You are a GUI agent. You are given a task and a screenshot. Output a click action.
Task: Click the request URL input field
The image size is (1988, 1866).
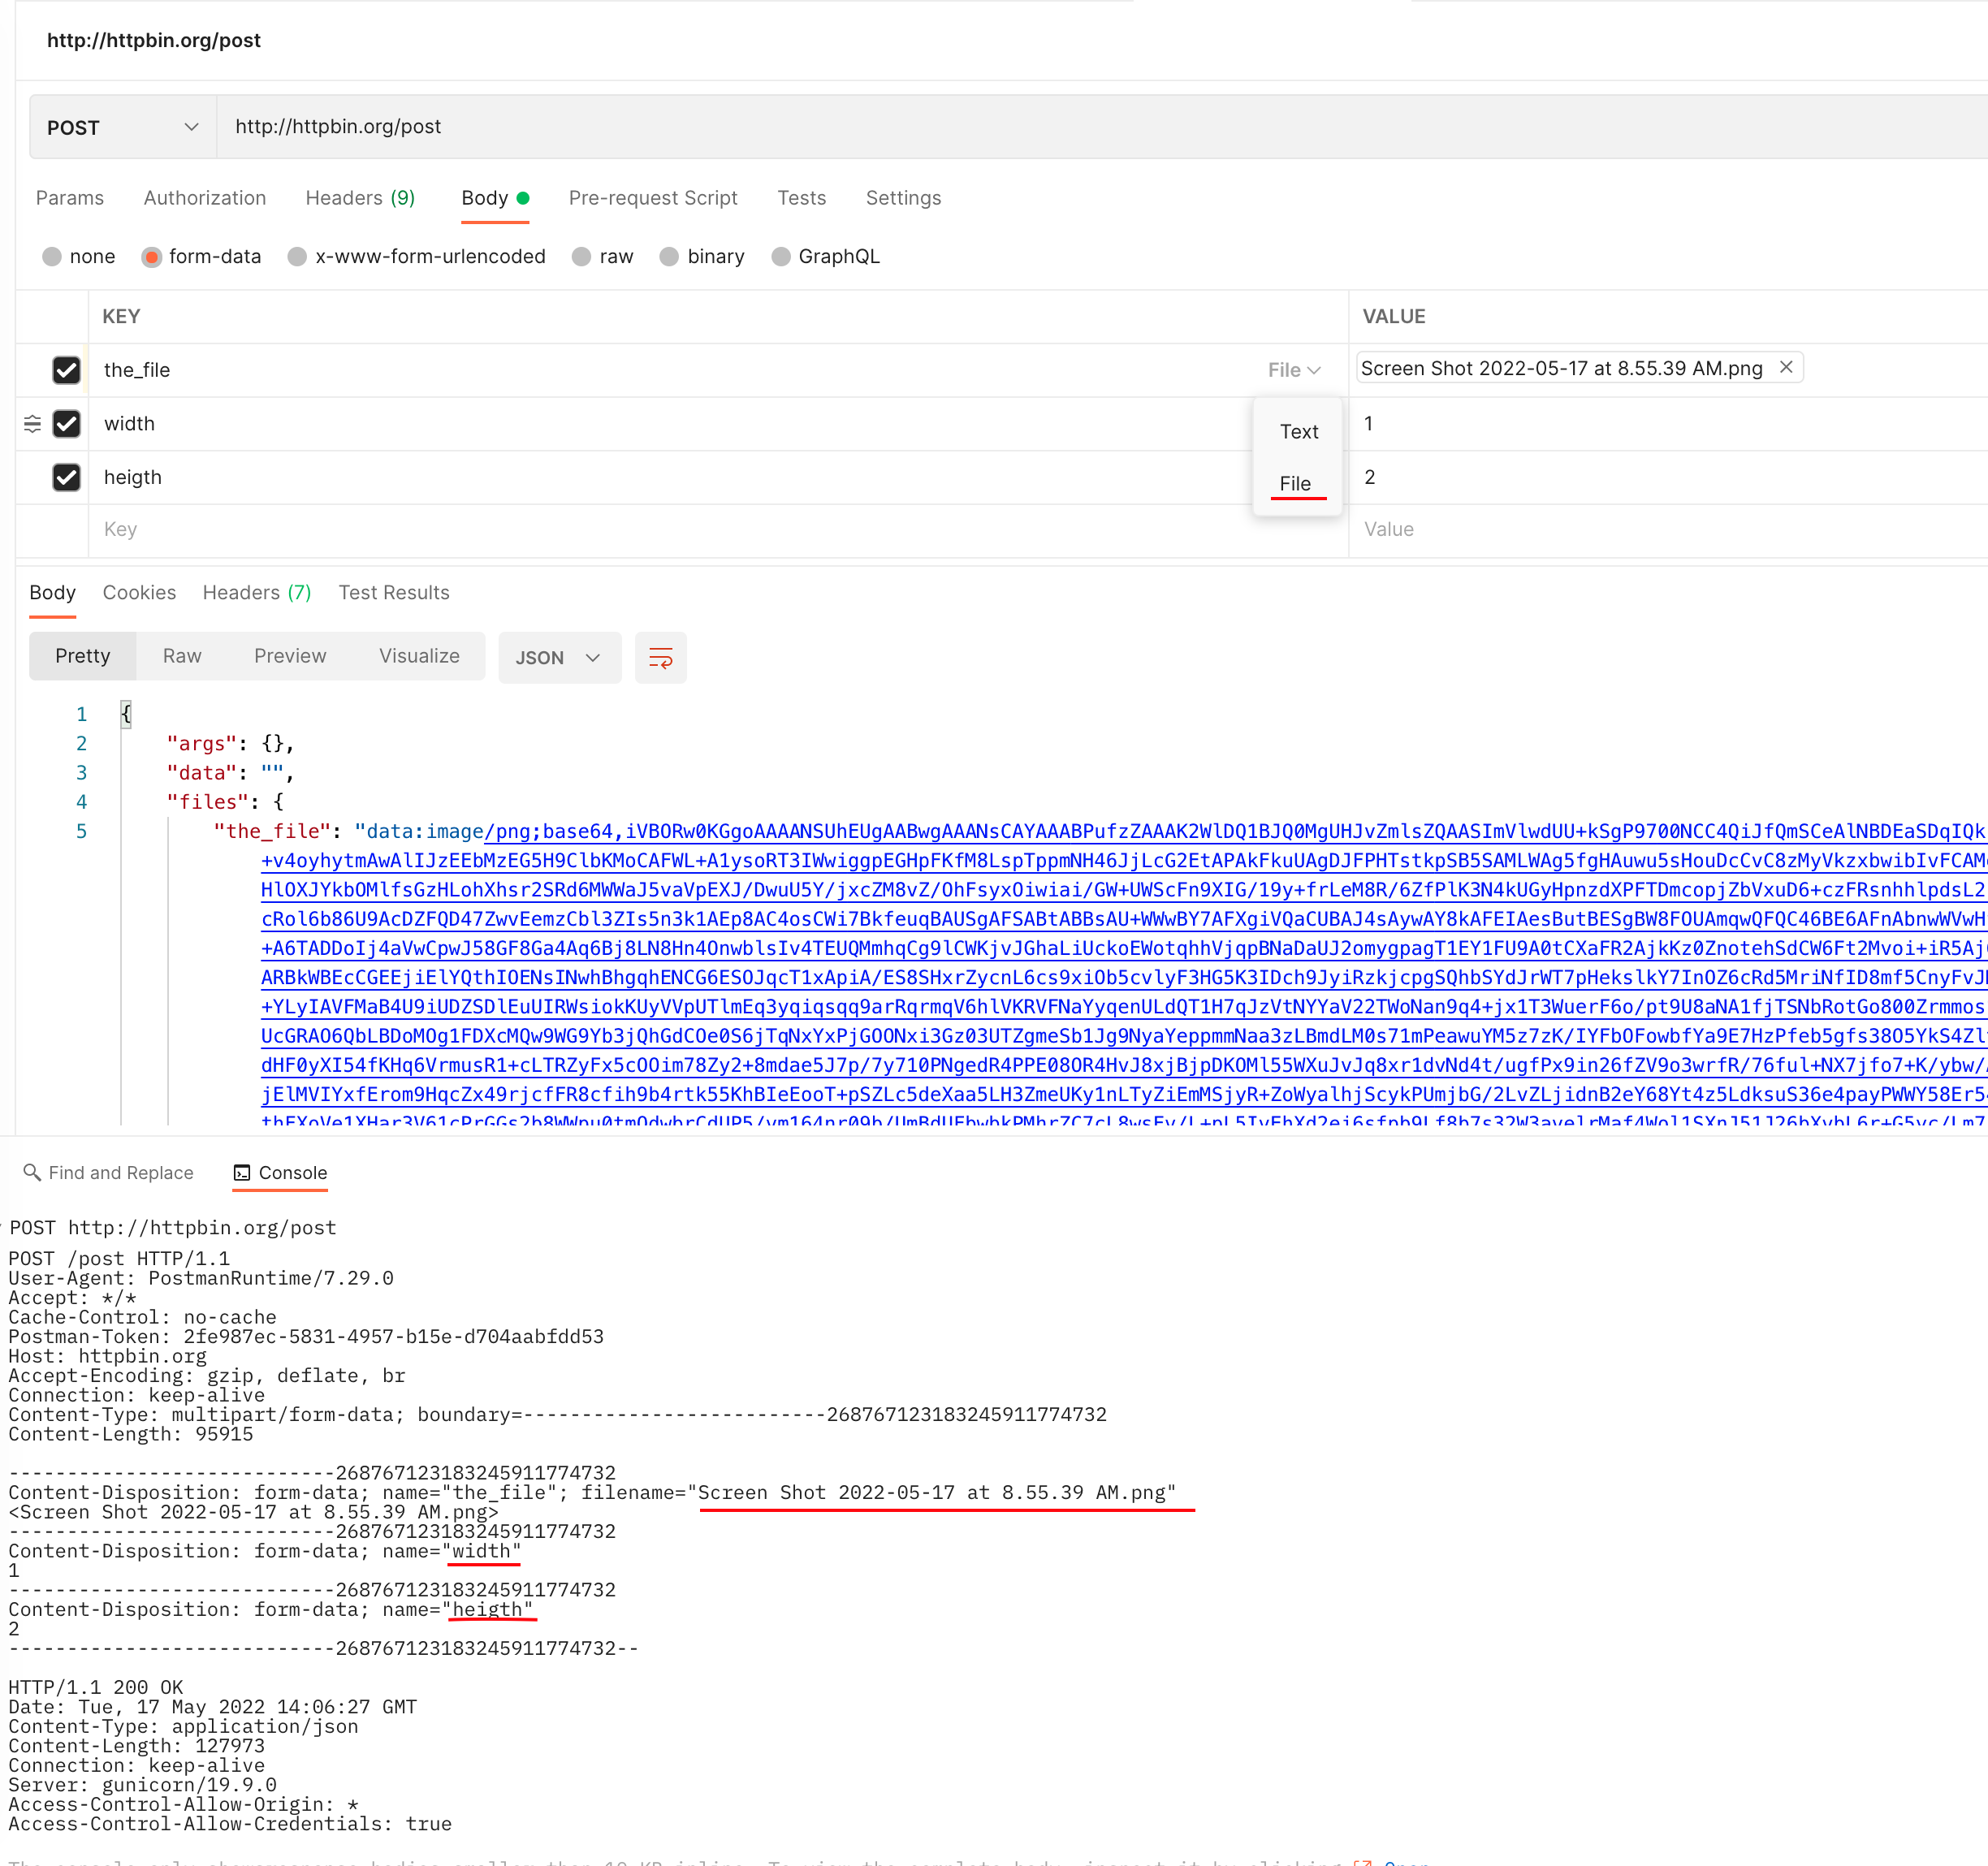(1100, 127)
